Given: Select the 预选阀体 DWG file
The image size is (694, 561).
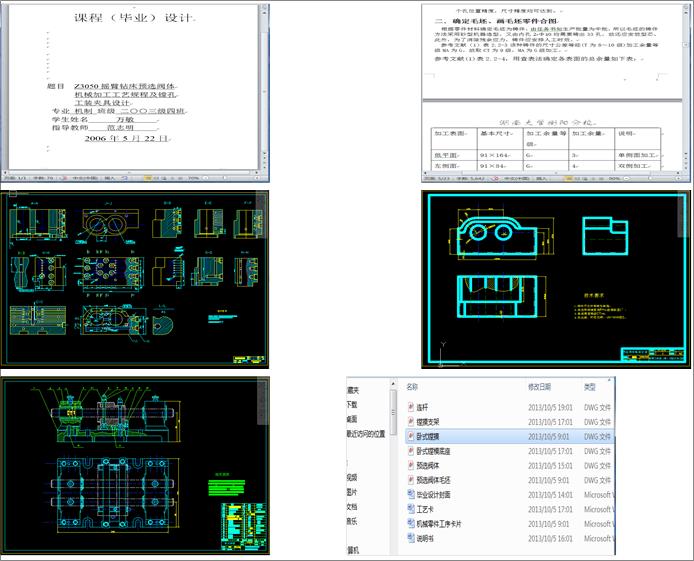Looking at the screenshot, I should 509,465.
